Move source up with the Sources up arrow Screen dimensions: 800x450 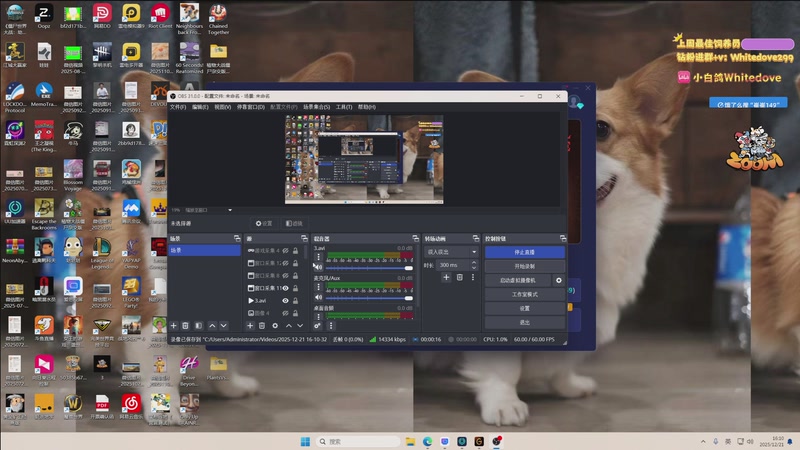pyautogui.click(x=289, y=326)
